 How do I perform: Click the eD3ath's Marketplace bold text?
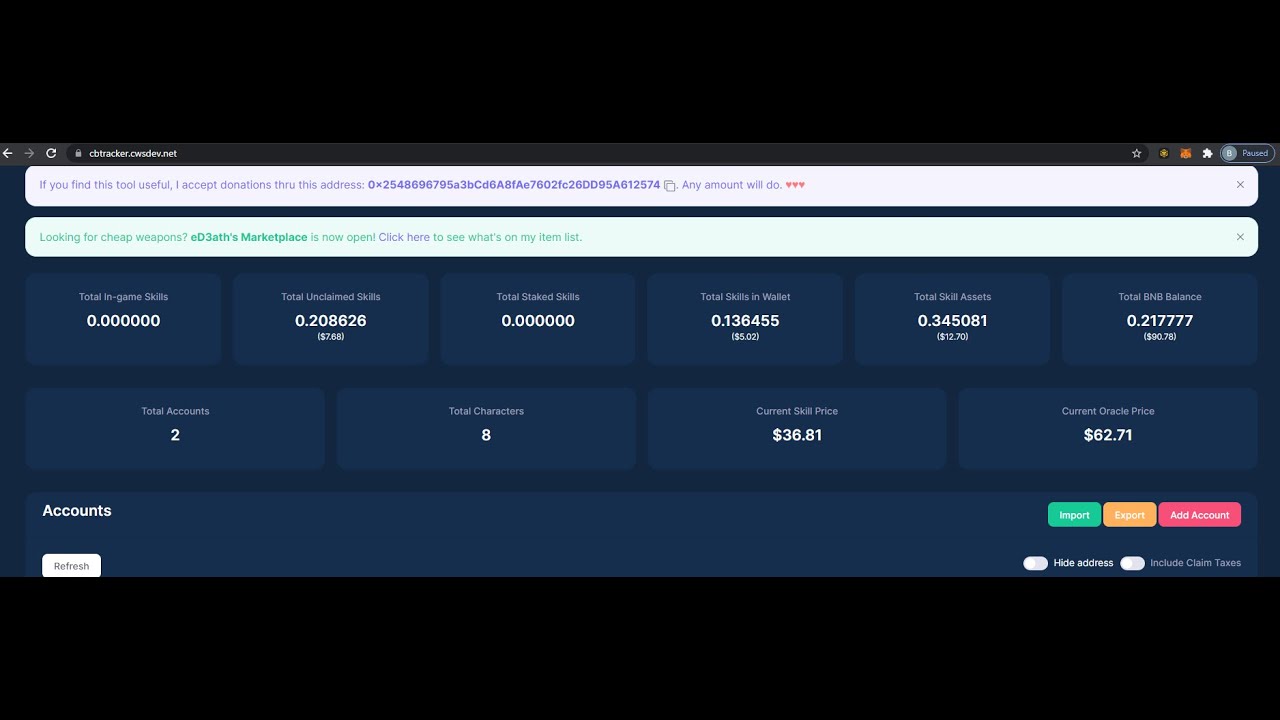[249, 237]
